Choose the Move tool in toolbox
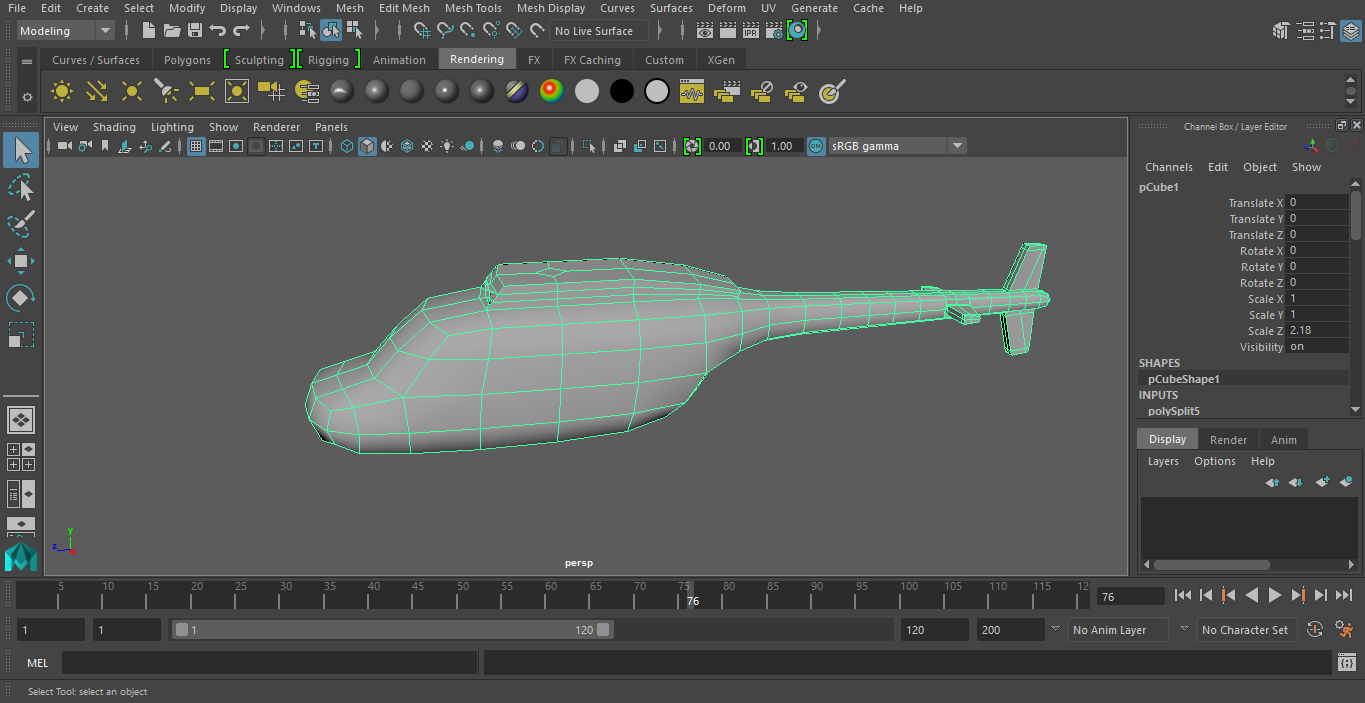This screenshot has width=1365, height=703. [x=21, y=261]
